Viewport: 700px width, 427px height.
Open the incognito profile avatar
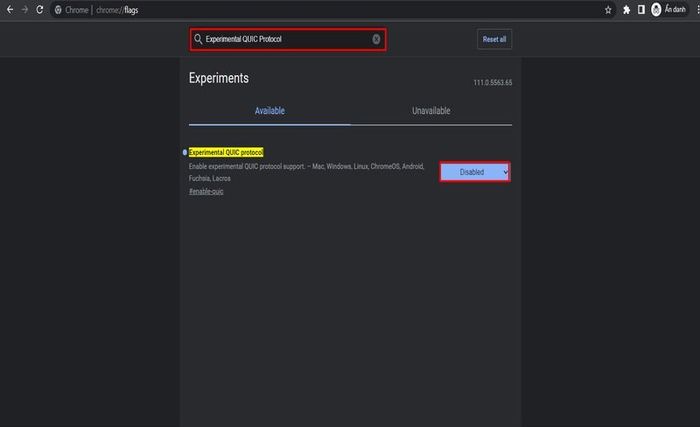pos(656,9)
